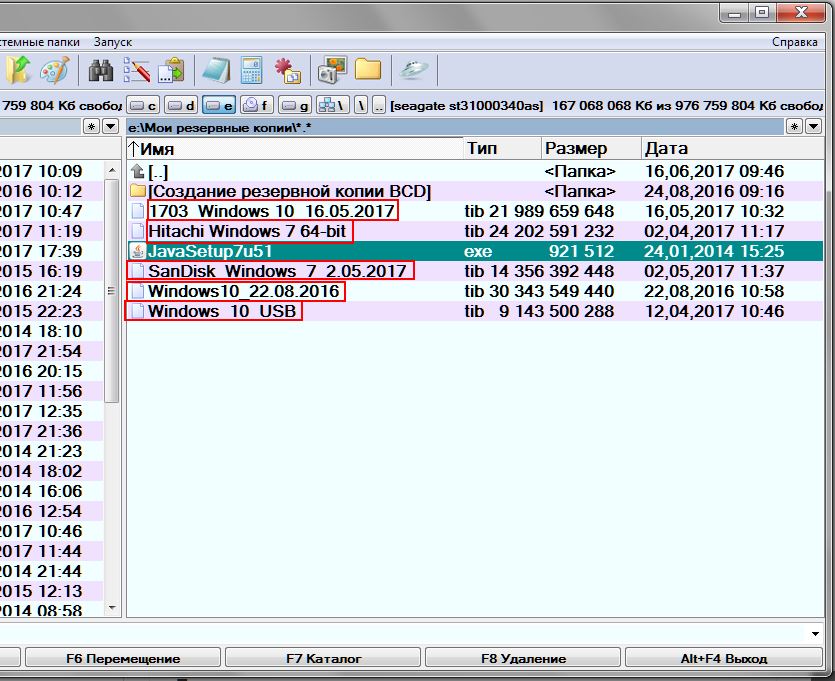Click the file icon of Hitachi Windows 7 64-bit
The height and width of the screenshot is (681, 835).
(137, 231)
